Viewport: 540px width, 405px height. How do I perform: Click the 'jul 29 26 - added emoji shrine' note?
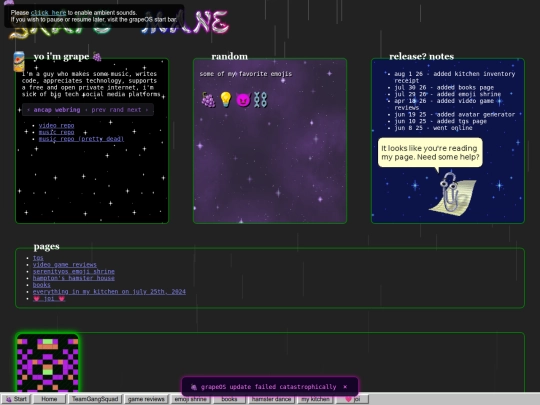[x=448, y=94]
